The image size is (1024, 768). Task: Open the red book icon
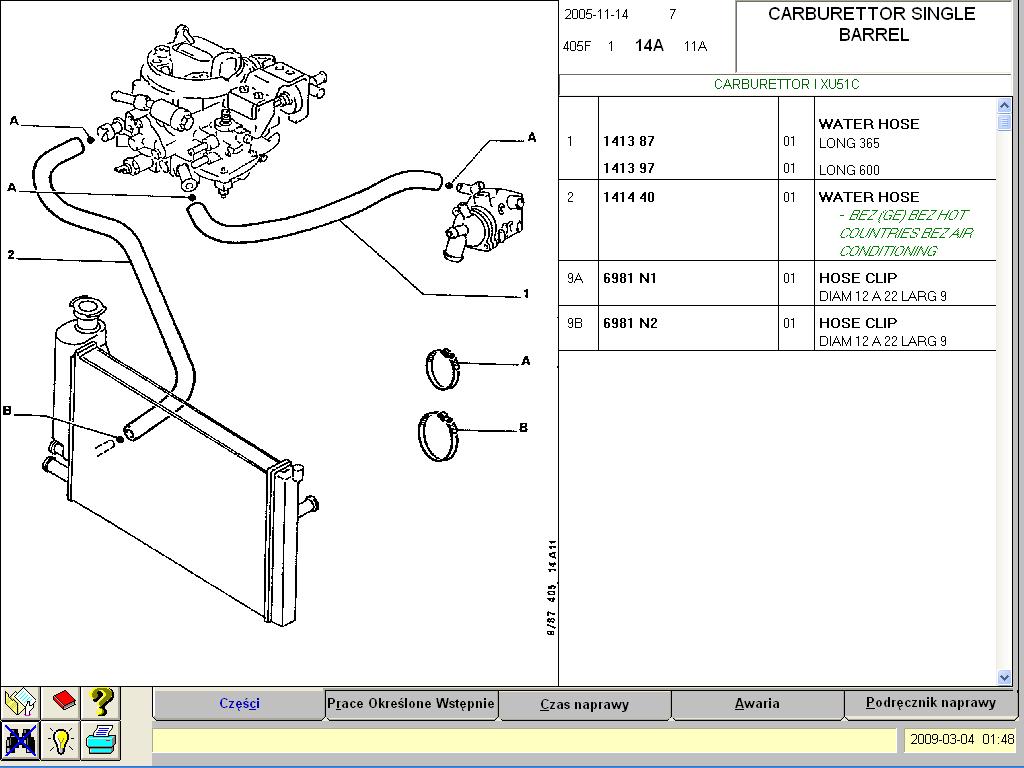[x=62, y=702]
